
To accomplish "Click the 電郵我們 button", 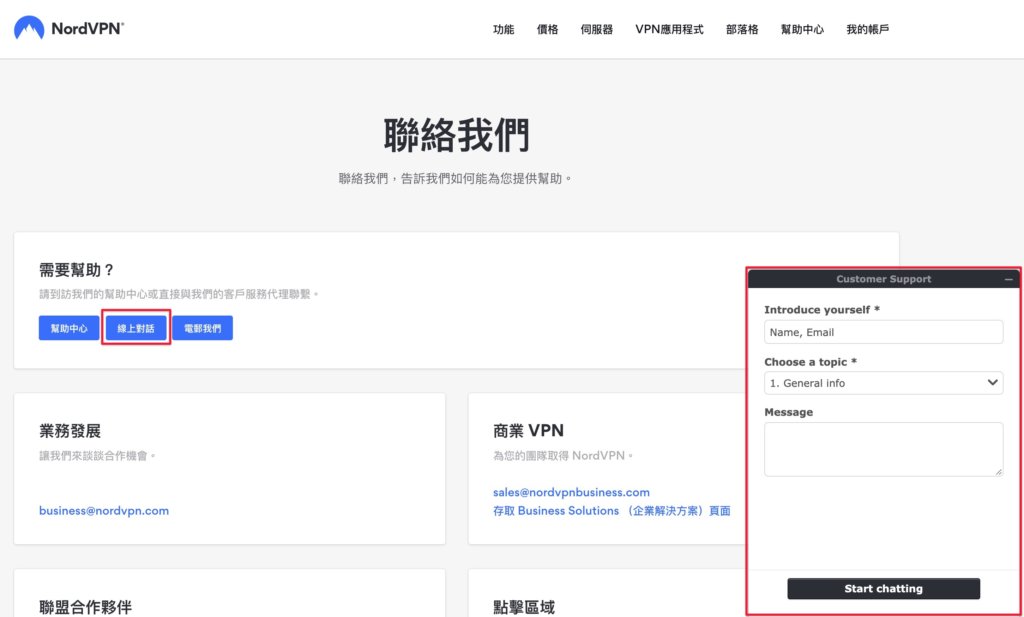I will (202, 328).
